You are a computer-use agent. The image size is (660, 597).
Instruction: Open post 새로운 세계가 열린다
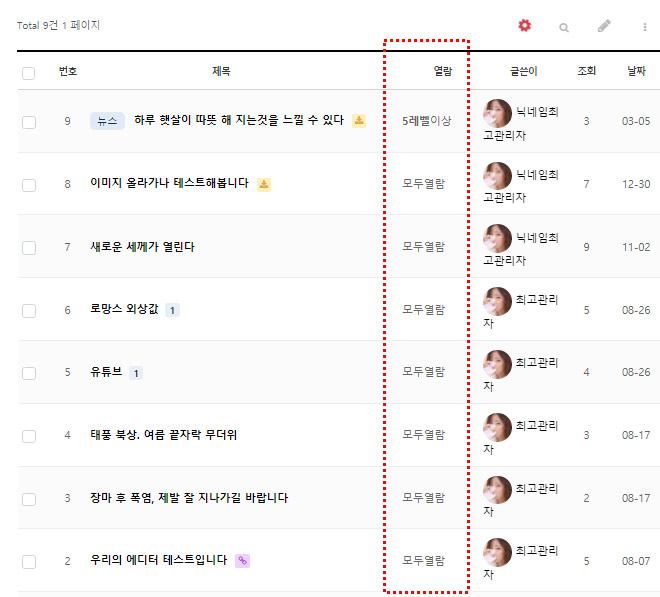(142, 247)
